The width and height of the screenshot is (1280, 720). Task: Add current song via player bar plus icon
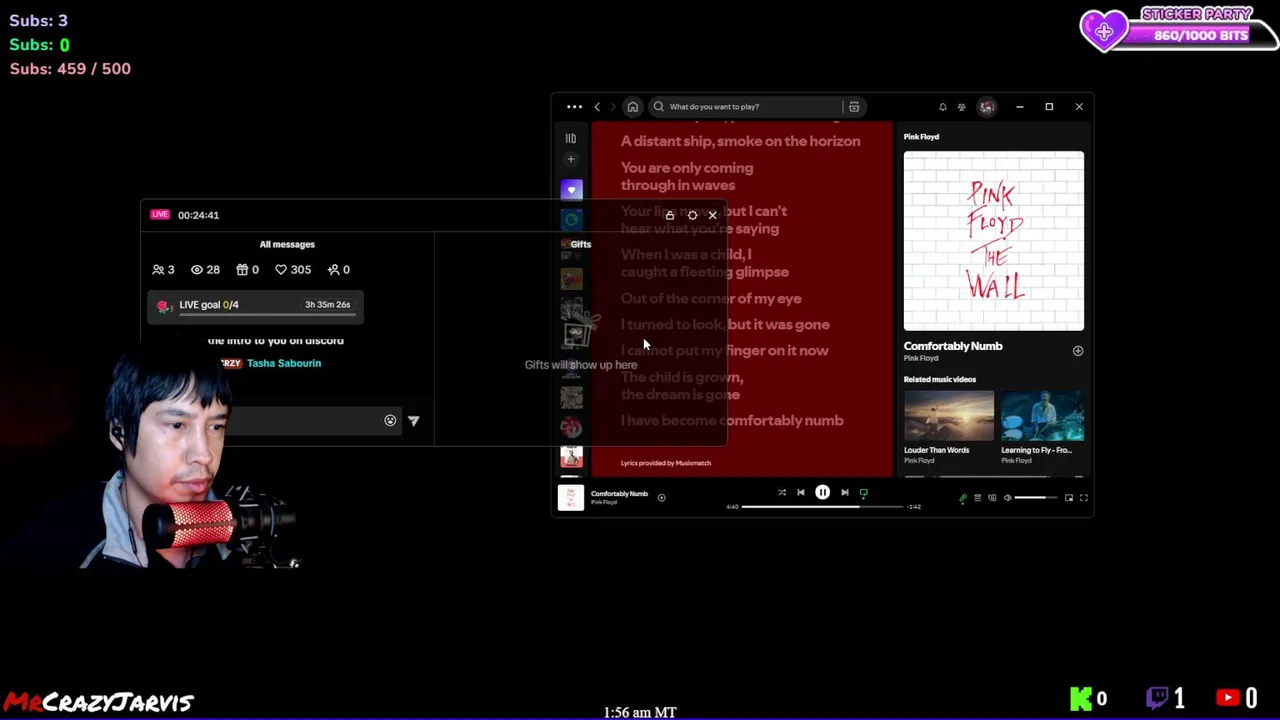point(661,497)
